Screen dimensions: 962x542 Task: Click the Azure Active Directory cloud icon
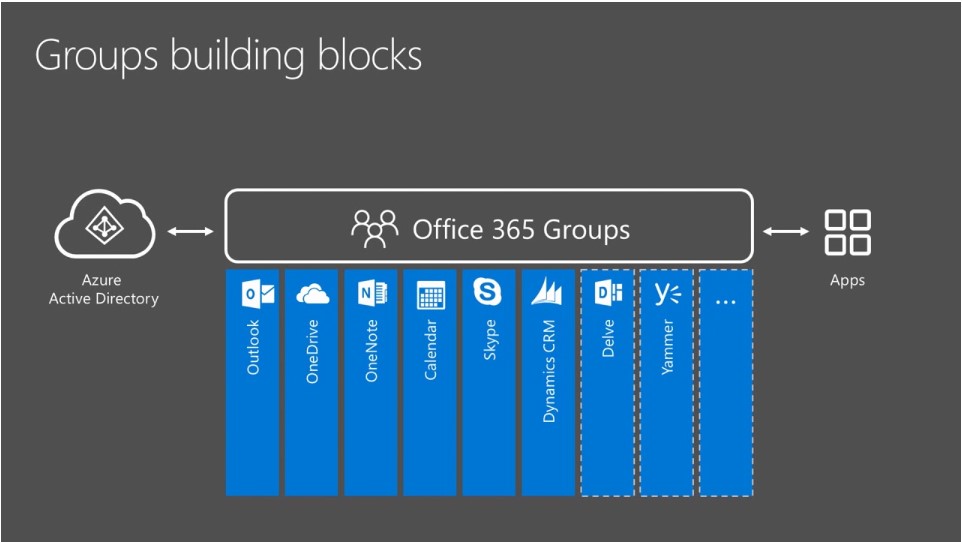105,224
